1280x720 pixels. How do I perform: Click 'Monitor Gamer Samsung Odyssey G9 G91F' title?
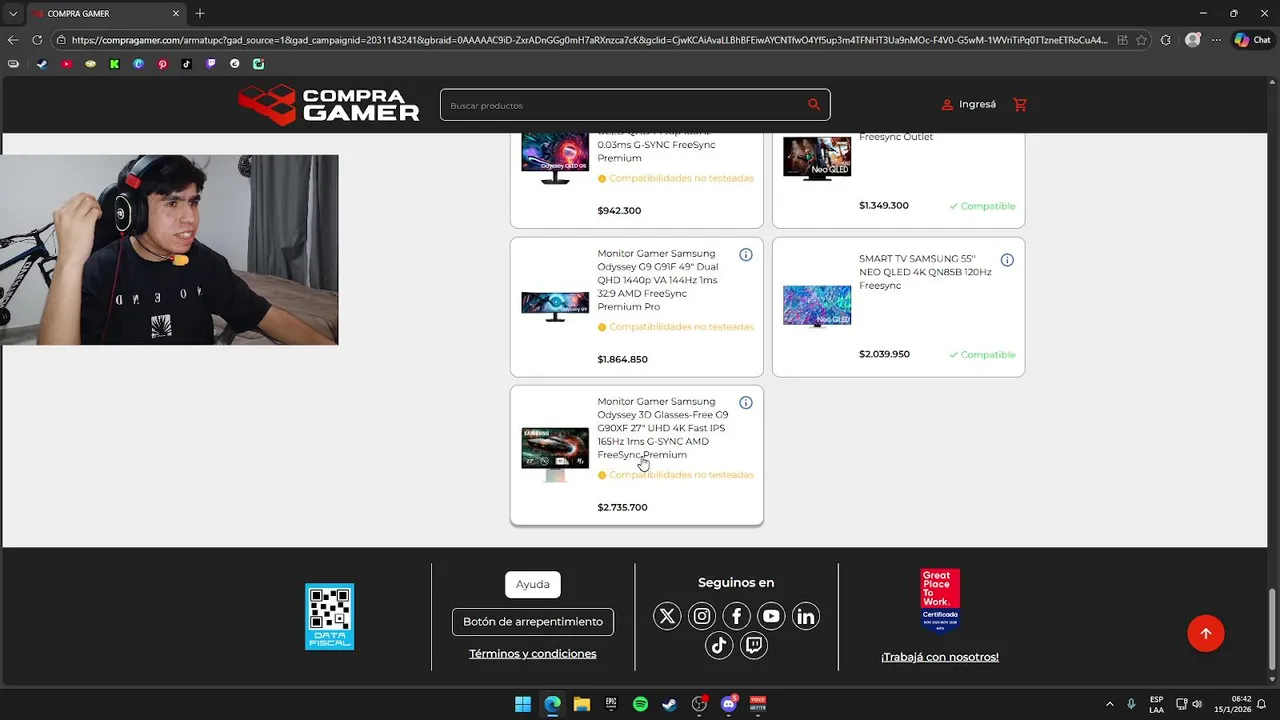657,280
